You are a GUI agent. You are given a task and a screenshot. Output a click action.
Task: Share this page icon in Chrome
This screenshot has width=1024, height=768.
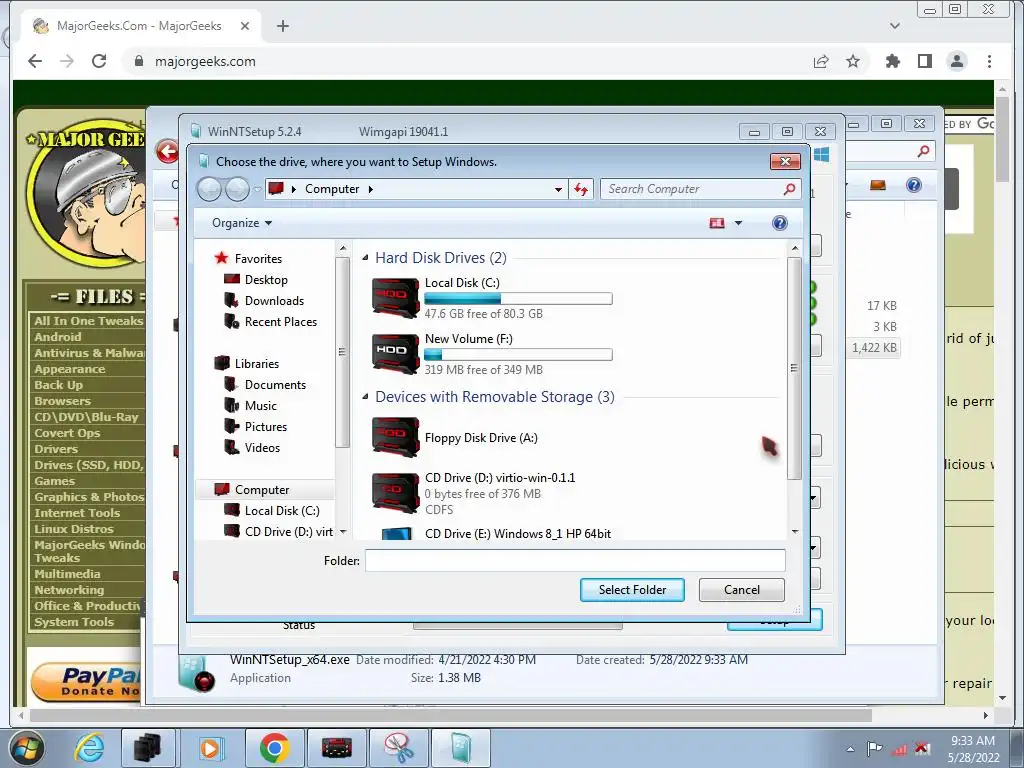tap(821, 61)
